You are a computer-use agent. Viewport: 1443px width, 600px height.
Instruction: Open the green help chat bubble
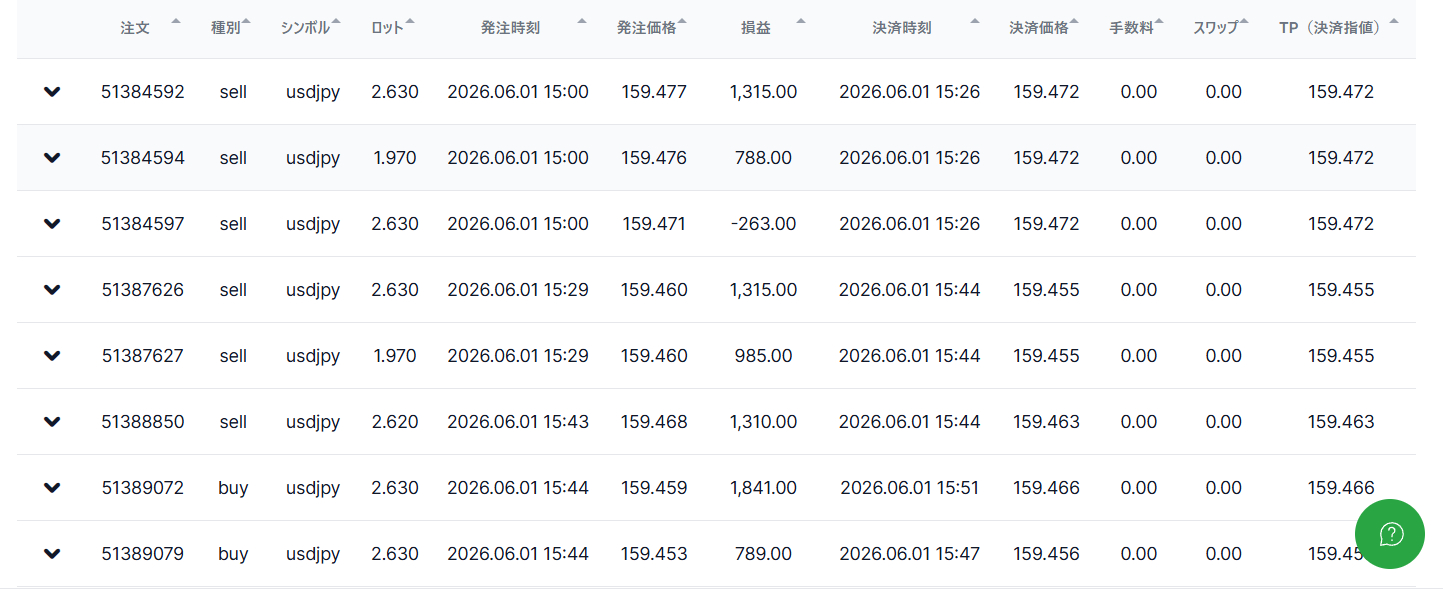(x=1390, y=534)
